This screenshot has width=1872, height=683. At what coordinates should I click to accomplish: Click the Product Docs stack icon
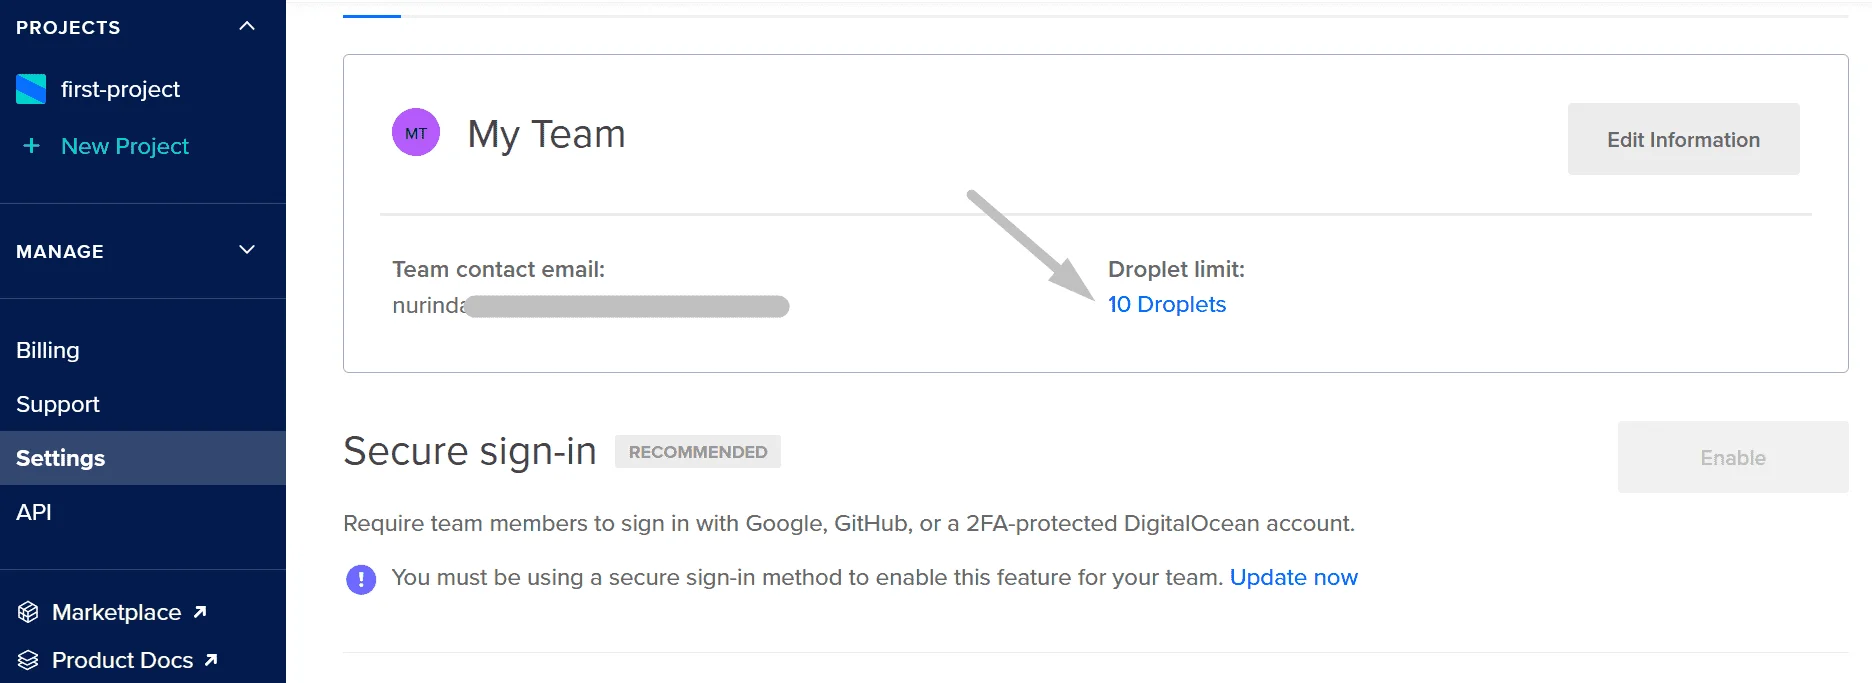28,660
